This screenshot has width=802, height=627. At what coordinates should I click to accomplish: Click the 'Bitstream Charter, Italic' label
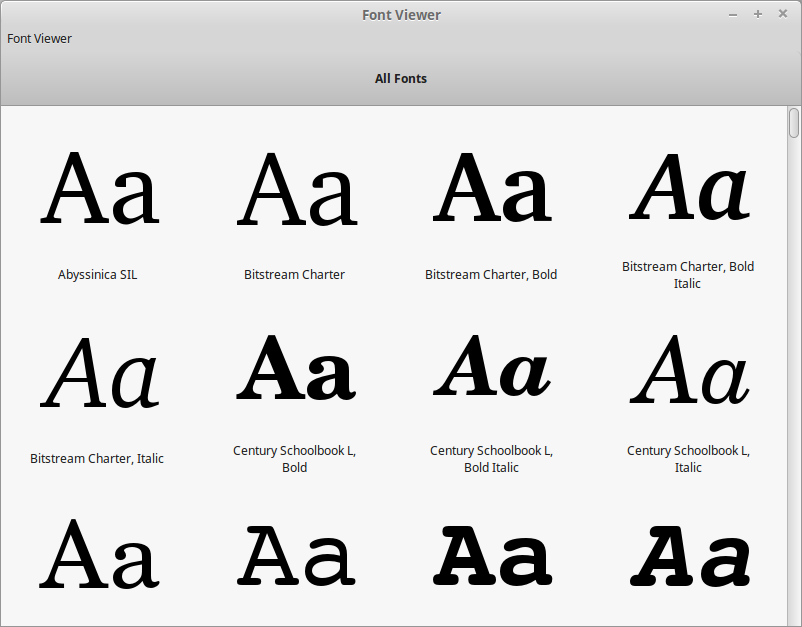[97, 459]
